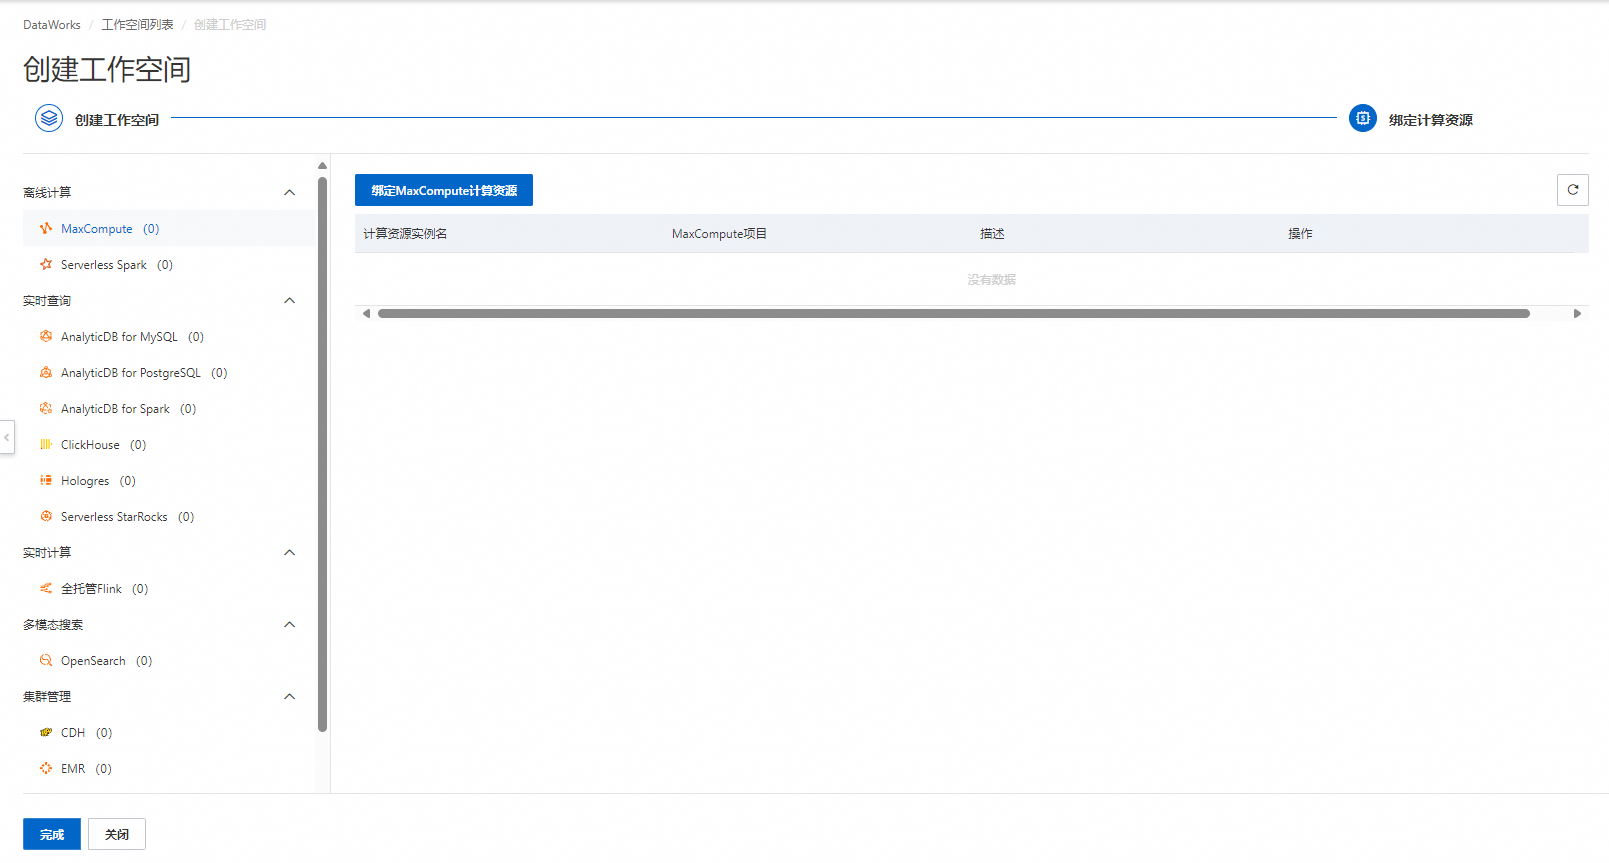The width and height of the screenshot is (1609, 863).
Task: Click the ClickHouse icon
Action: [46, 445]
